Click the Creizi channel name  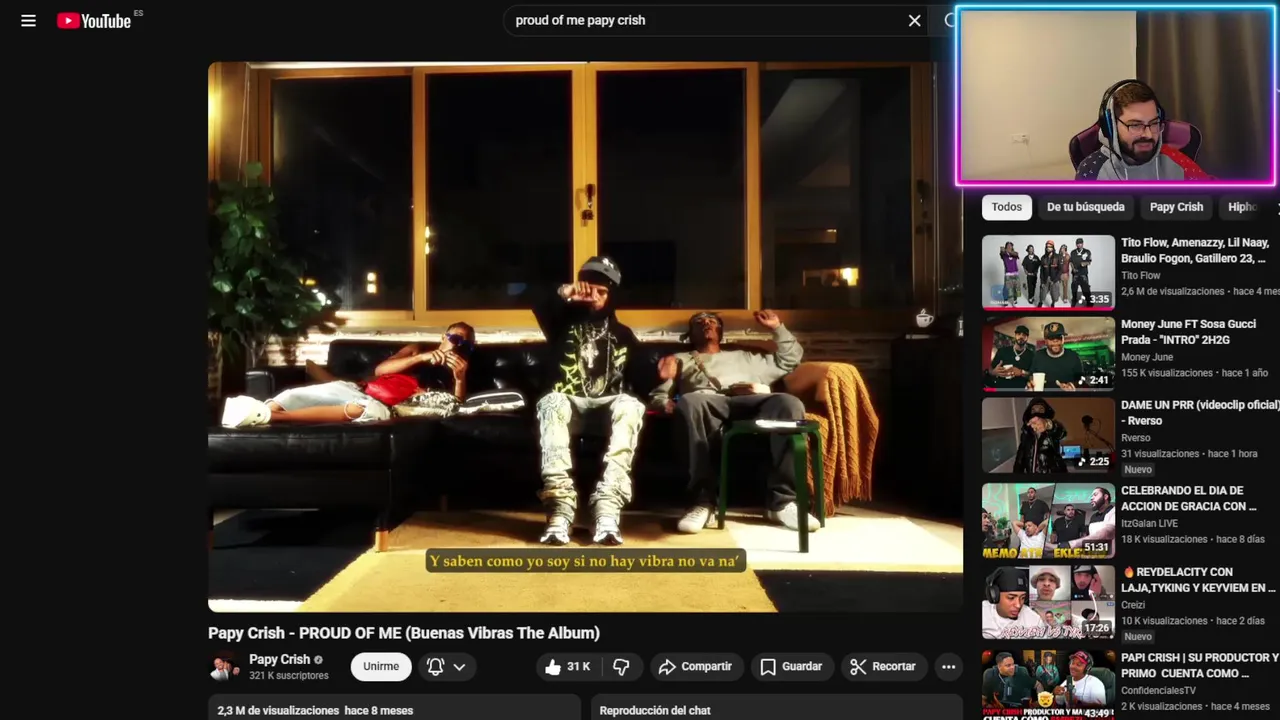[1133, 605]
